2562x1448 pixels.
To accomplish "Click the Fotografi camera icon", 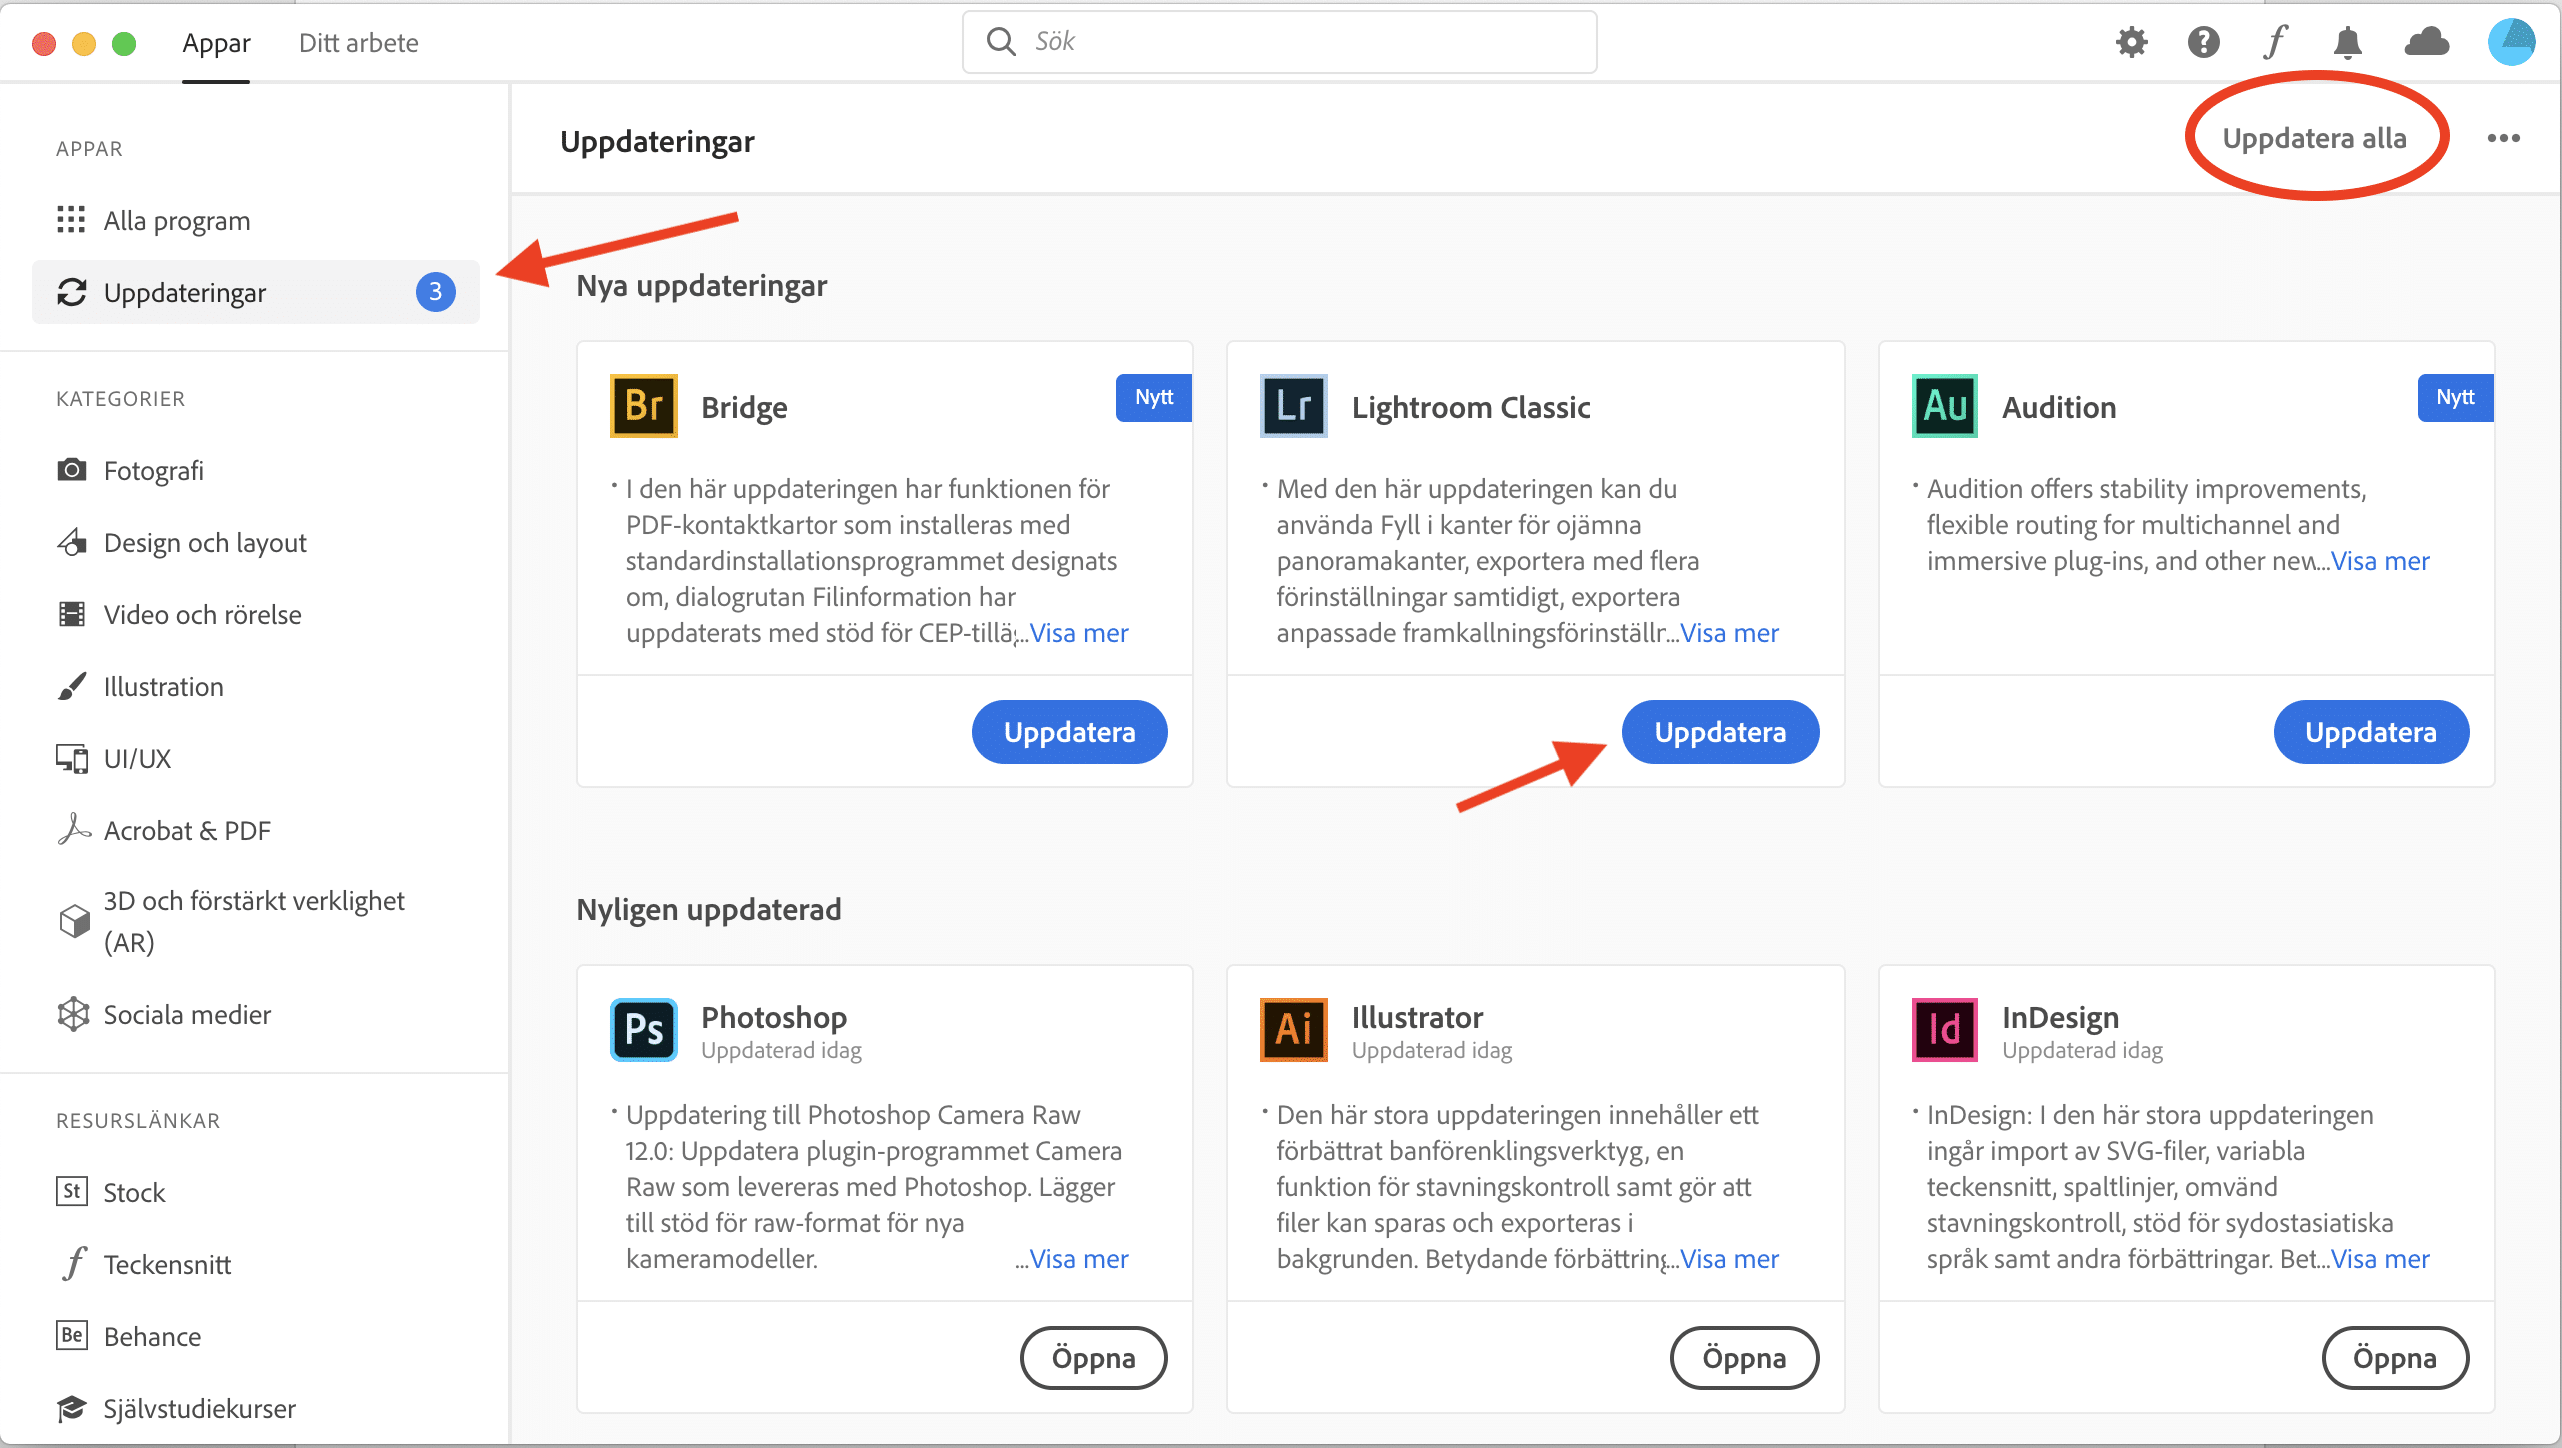I will coord(71,470).
